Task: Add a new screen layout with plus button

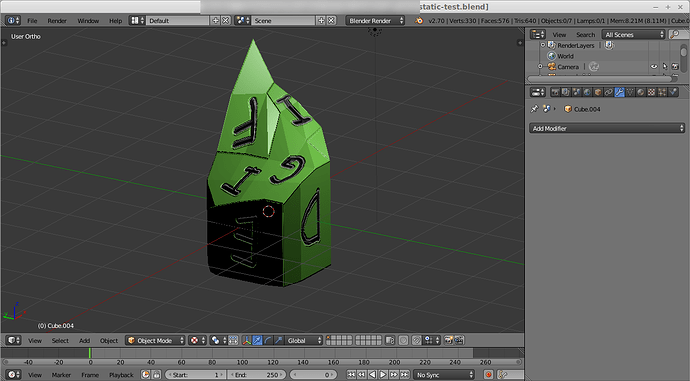Action: point(215,21)
